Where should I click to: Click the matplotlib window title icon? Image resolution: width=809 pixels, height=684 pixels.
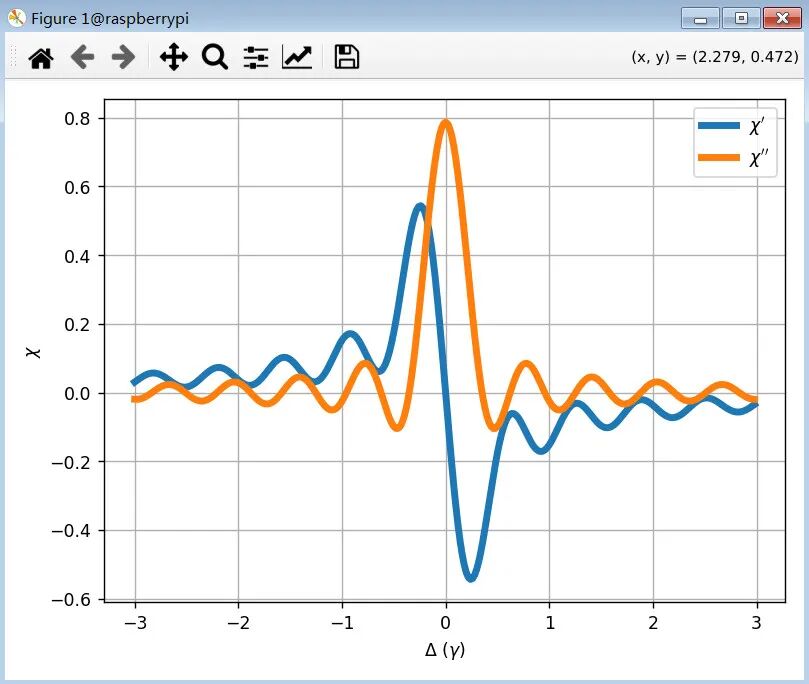pyautogui.click(x=17, y=19)
